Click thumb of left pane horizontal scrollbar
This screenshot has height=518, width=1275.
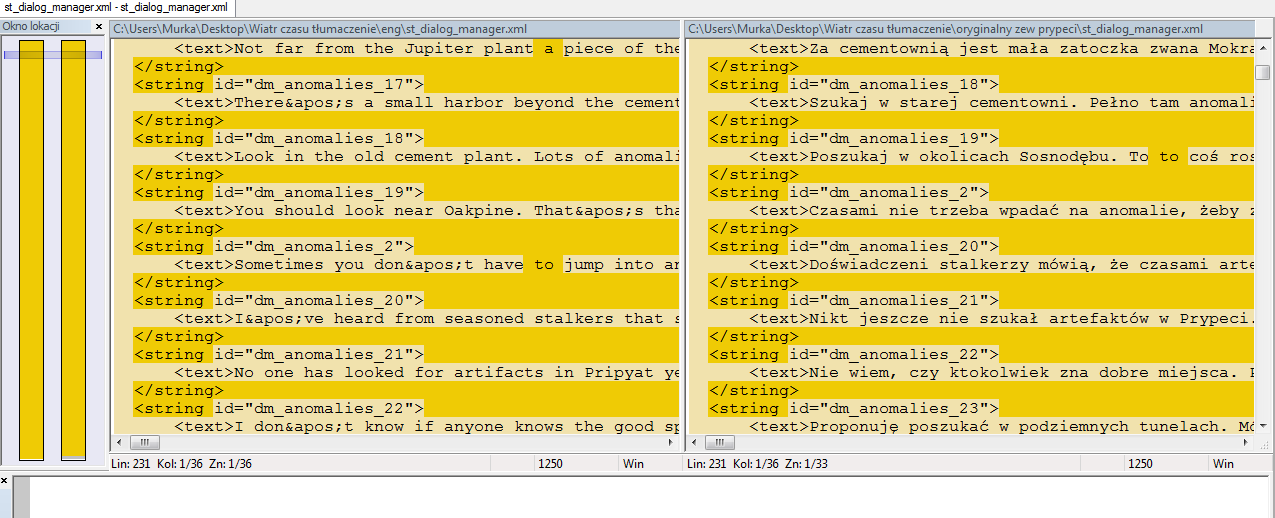(145, 443)
